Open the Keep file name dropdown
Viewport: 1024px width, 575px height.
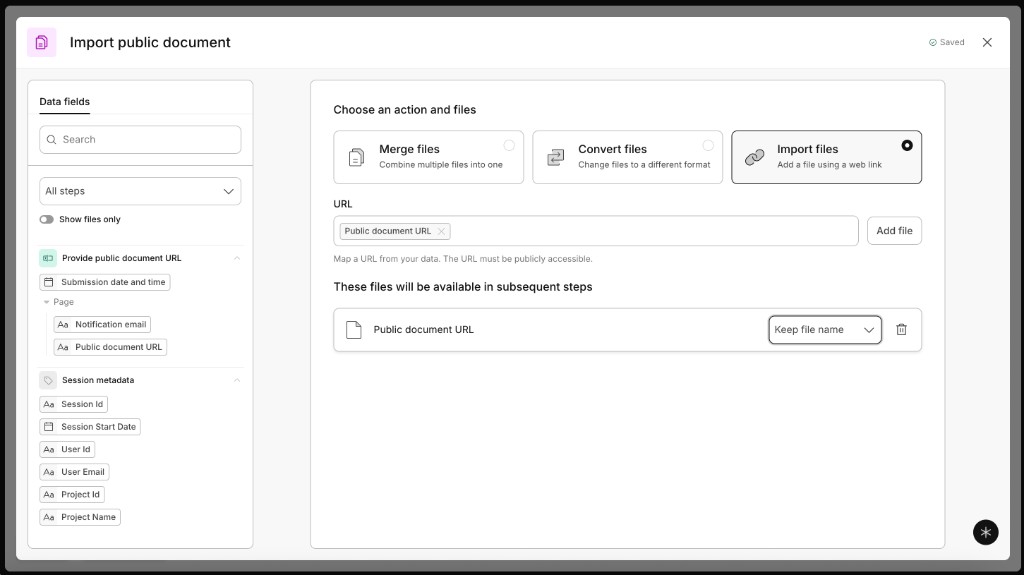click(825, 330)
